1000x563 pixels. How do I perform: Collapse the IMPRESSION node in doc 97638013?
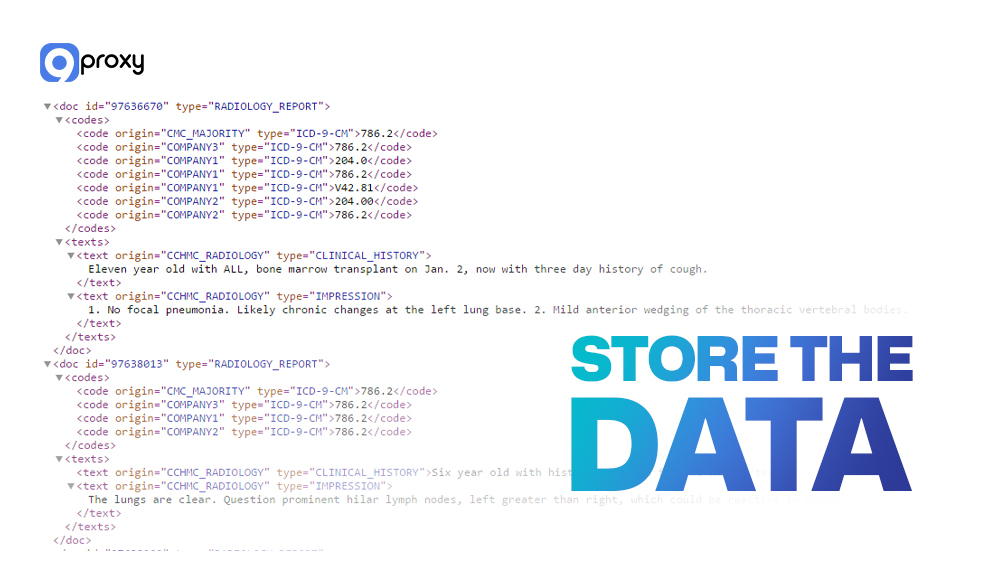[71, 486]
